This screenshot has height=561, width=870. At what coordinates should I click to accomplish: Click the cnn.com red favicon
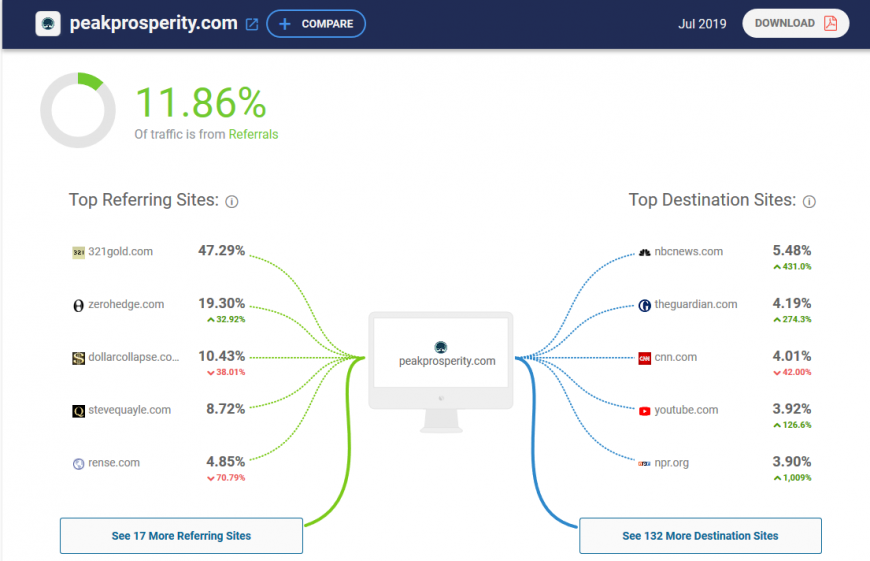click(x=644, y=358)
